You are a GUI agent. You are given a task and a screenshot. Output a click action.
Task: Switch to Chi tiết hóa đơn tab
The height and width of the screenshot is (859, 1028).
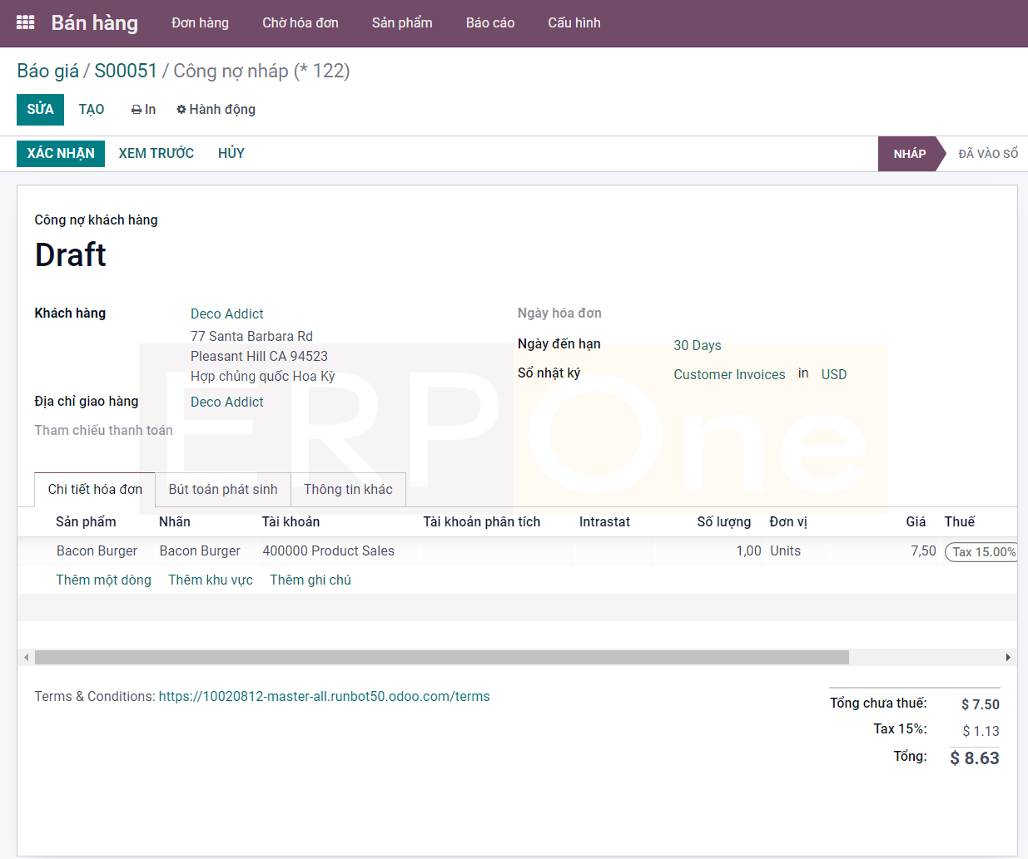pyautogui.click(x=95, y=489)
